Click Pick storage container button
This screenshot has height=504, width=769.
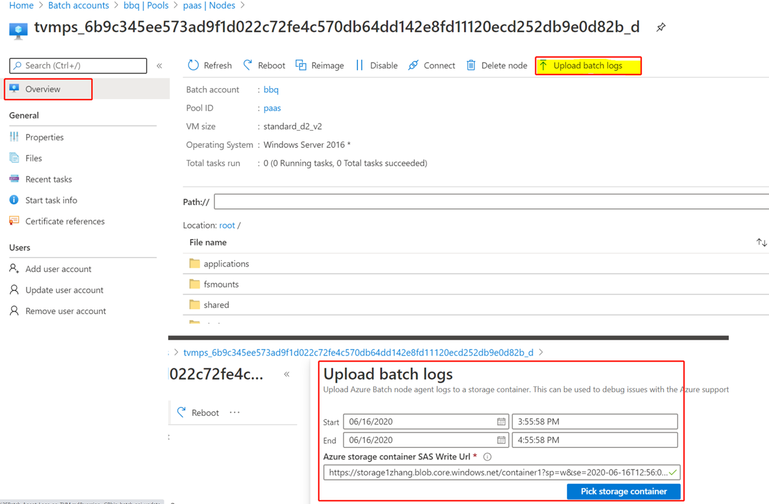(x=623, y=491)
